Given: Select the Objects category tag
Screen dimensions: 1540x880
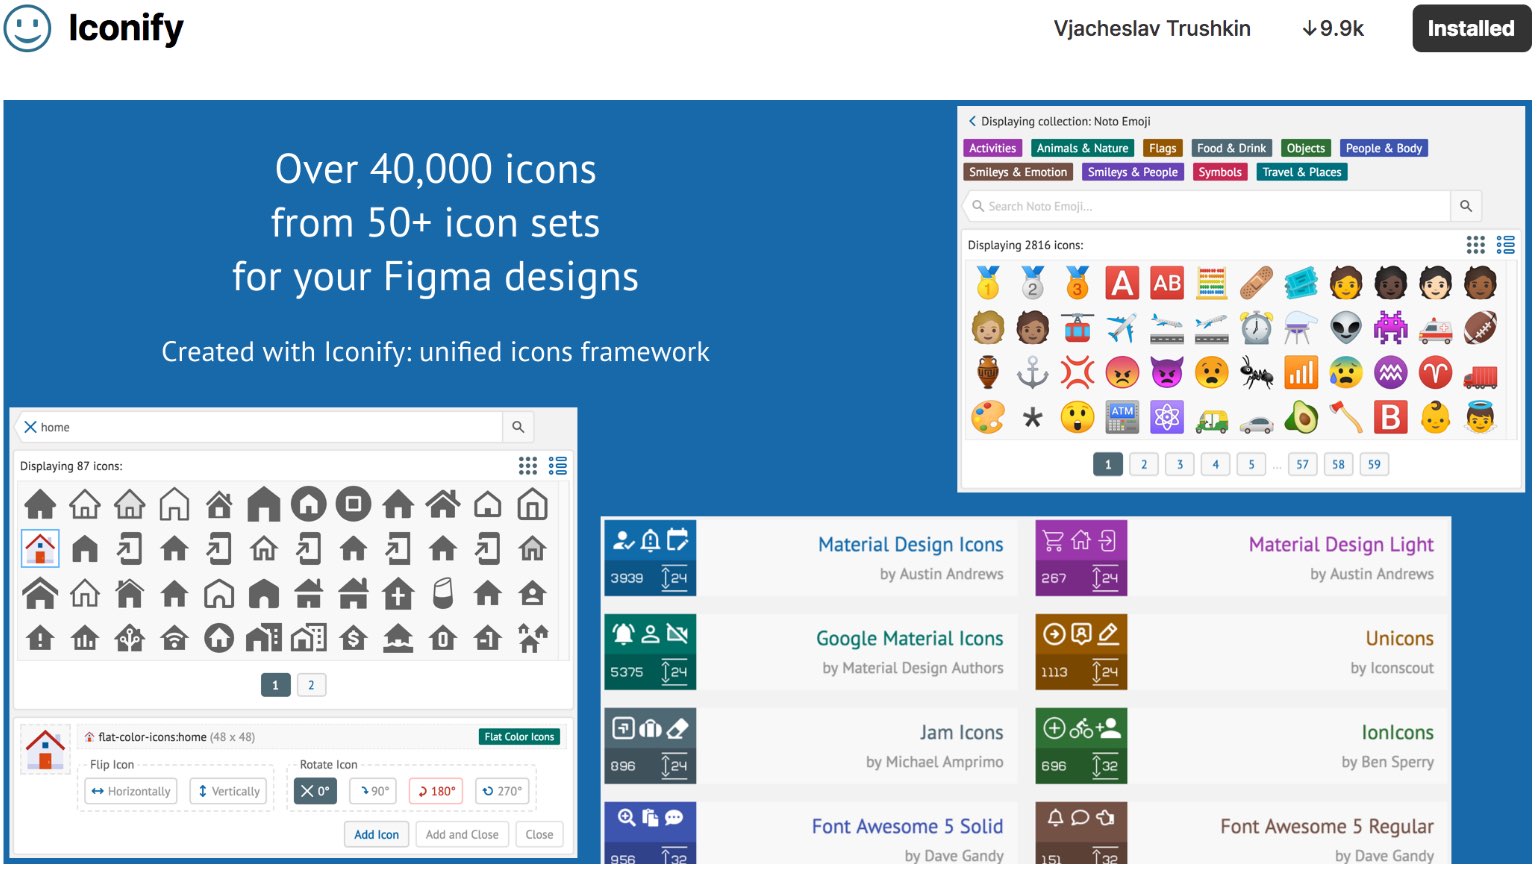Looking at the screenshot, I should (1306, 148).
